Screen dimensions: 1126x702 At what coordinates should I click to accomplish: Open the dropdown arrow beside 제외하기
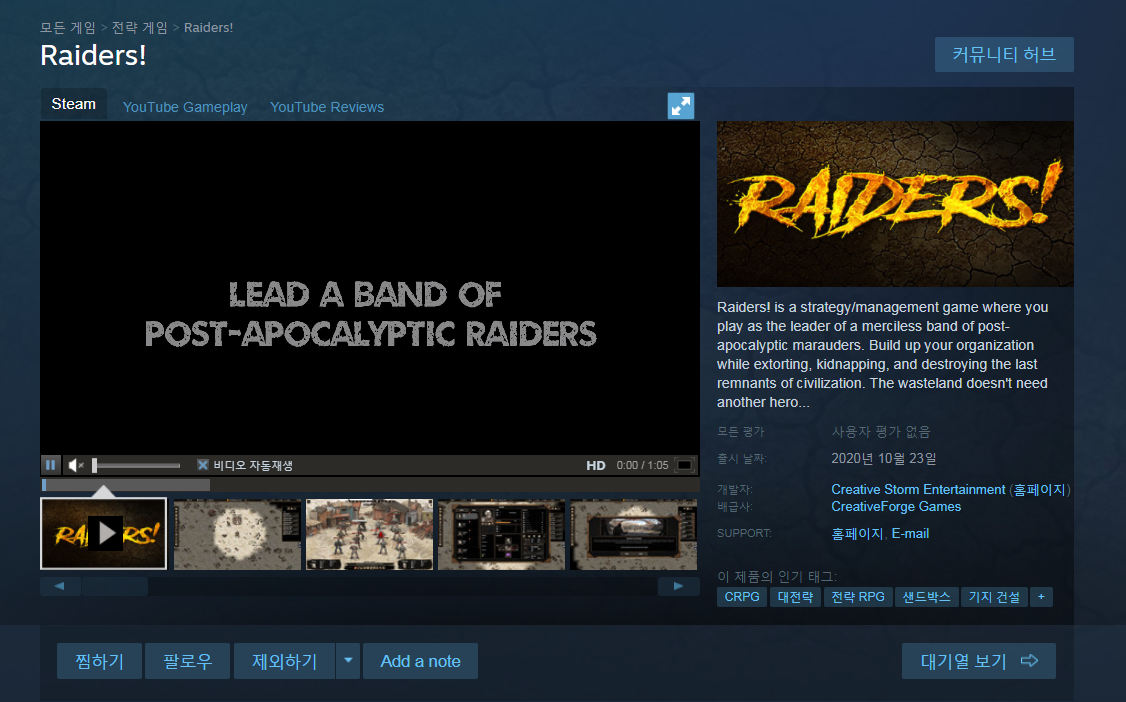348,661
